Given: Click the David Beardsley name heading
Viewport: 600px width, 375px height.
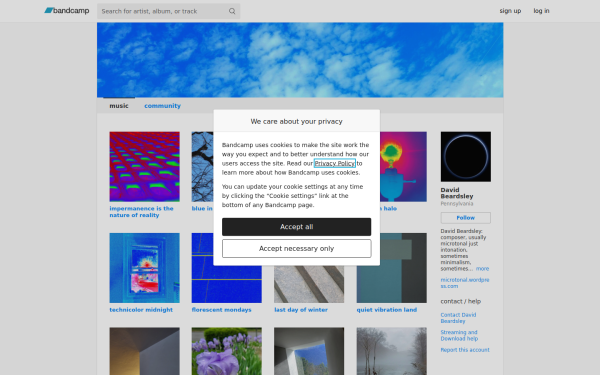Looking at the screenshot, I should [457, 193].
